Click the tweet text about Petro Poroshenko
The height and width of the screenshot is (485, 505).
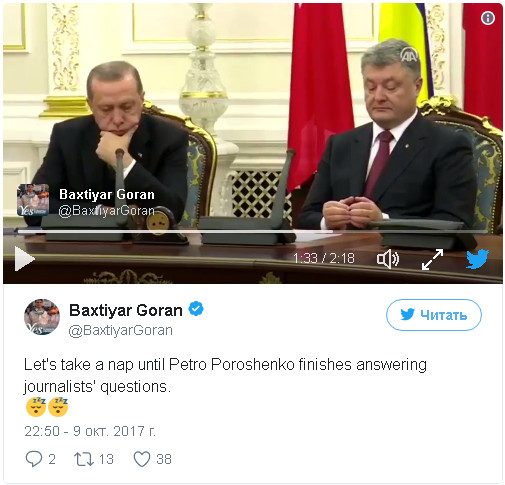[225, 375]
